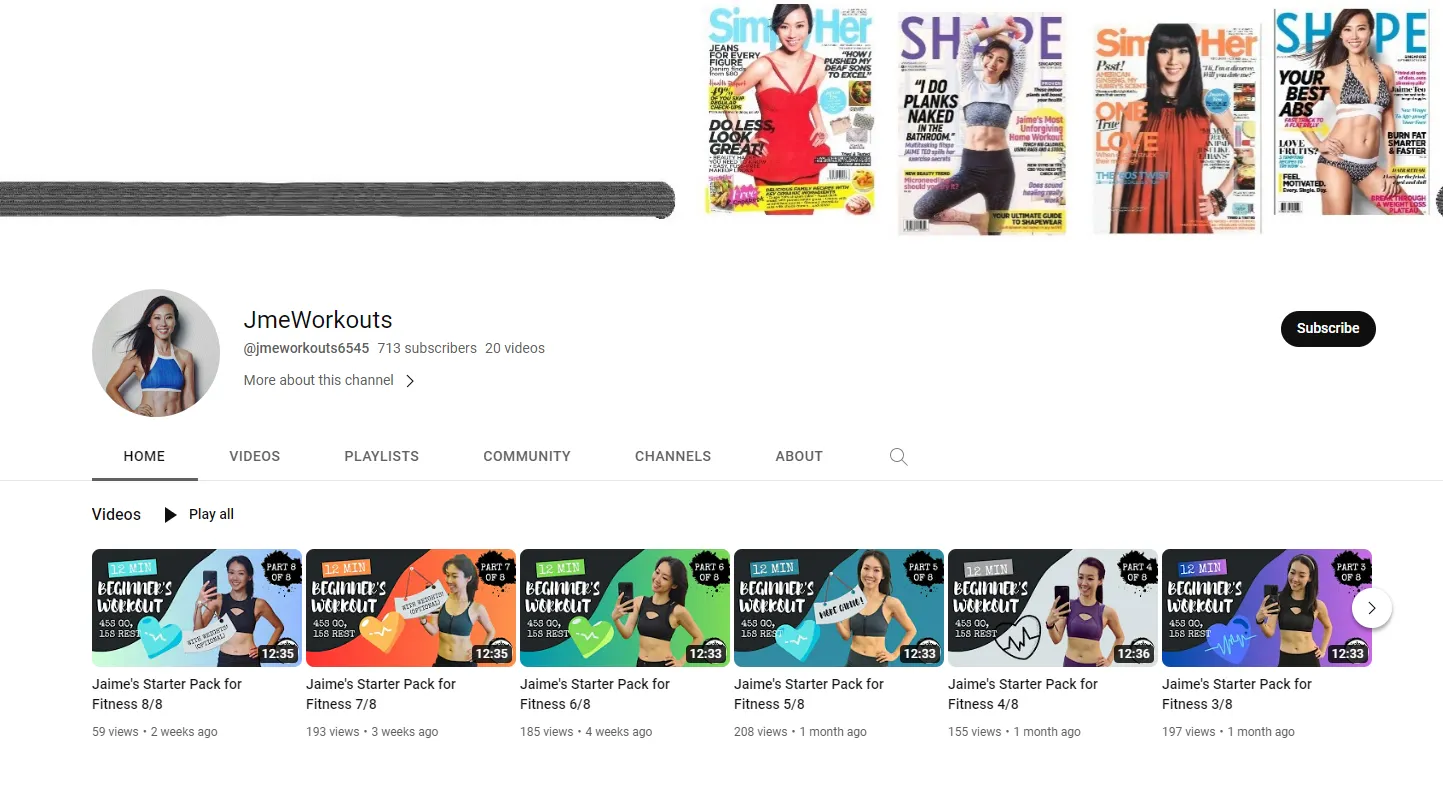Click the 20 videos count text

(x=515, y=348)
